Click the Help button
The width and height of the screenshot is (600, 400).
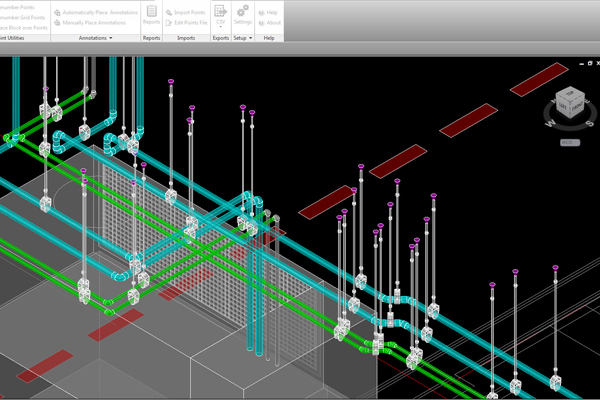click(x=268, y=11)
